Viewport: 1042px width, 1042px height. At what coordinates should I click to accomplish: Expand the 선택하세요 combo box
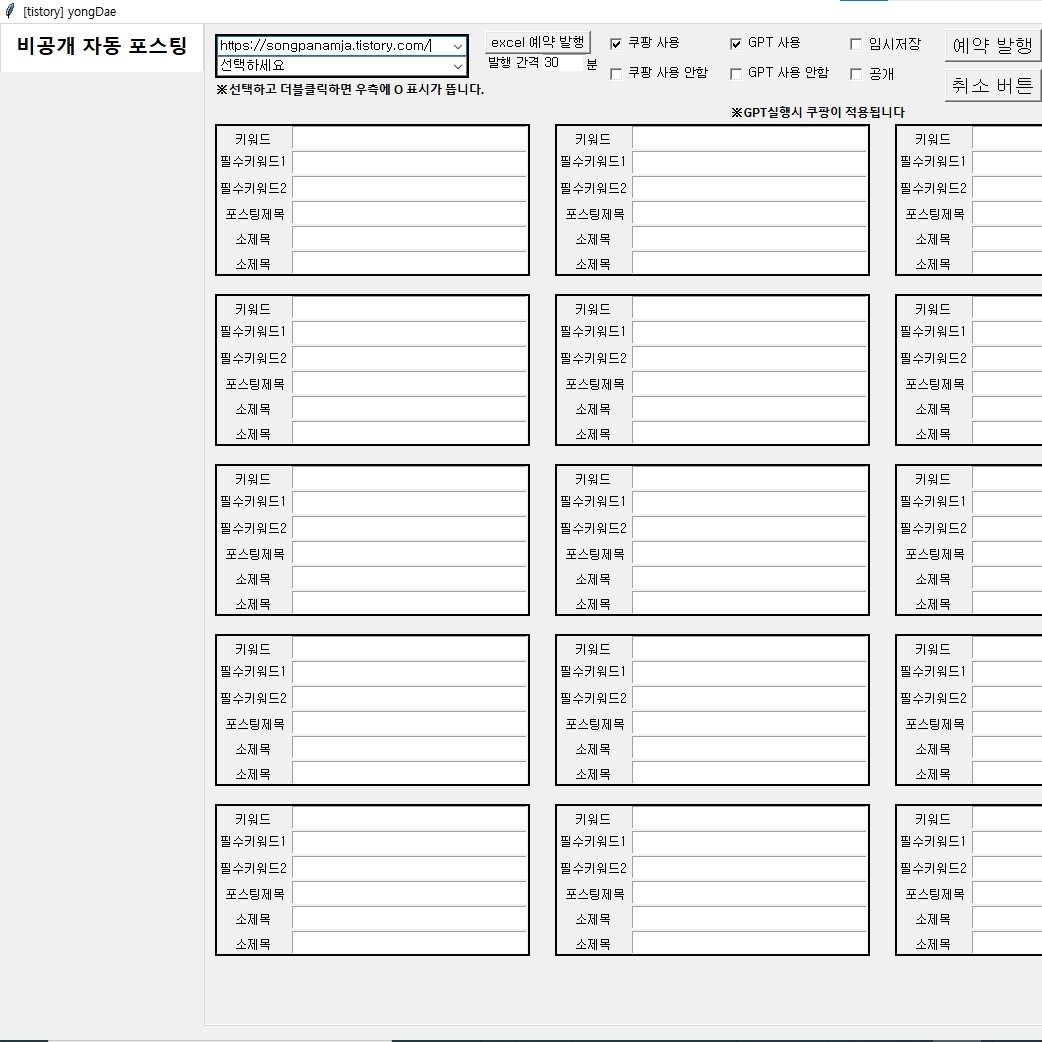(457, 66)
